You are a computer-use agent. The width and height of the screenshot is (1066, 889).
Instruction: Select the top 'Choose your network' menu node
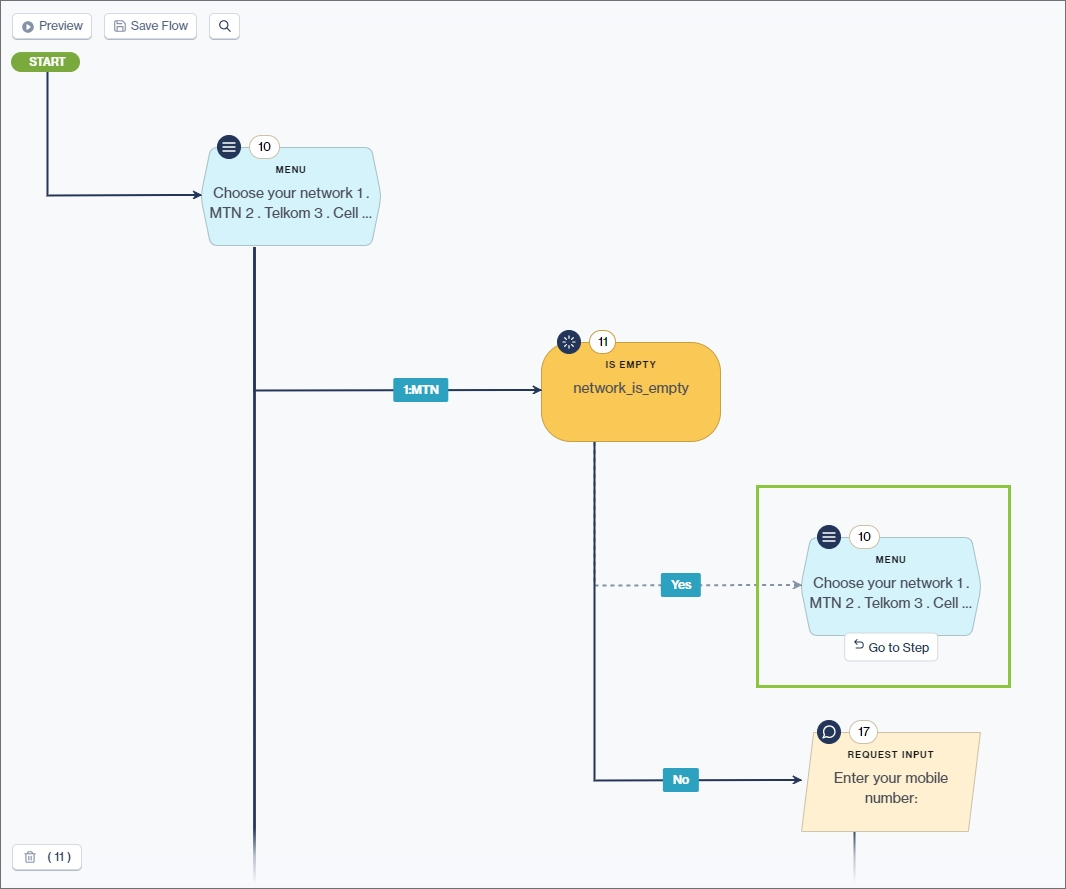tap(291, 203)
